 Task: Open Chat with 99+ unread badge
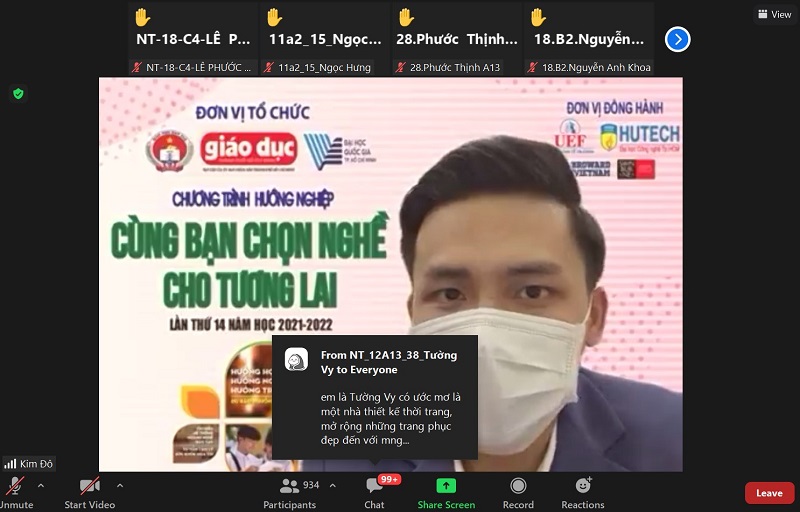pos(375,491)
